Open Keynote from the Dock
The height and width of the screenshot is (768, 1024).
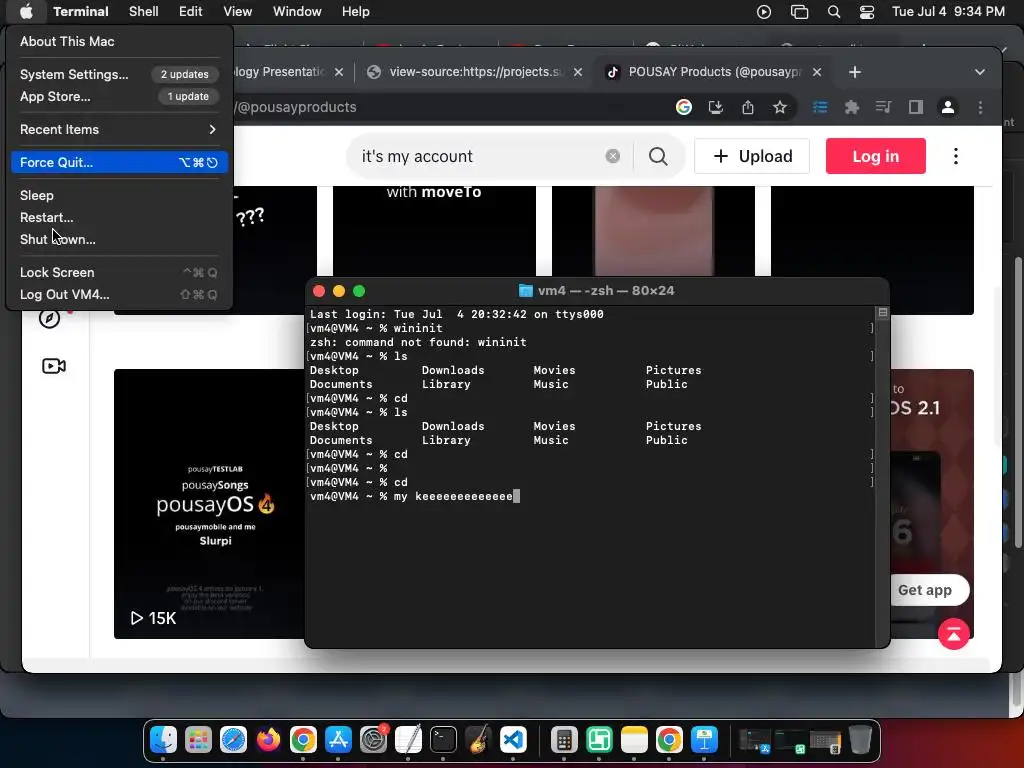click(x=704, y=740)
